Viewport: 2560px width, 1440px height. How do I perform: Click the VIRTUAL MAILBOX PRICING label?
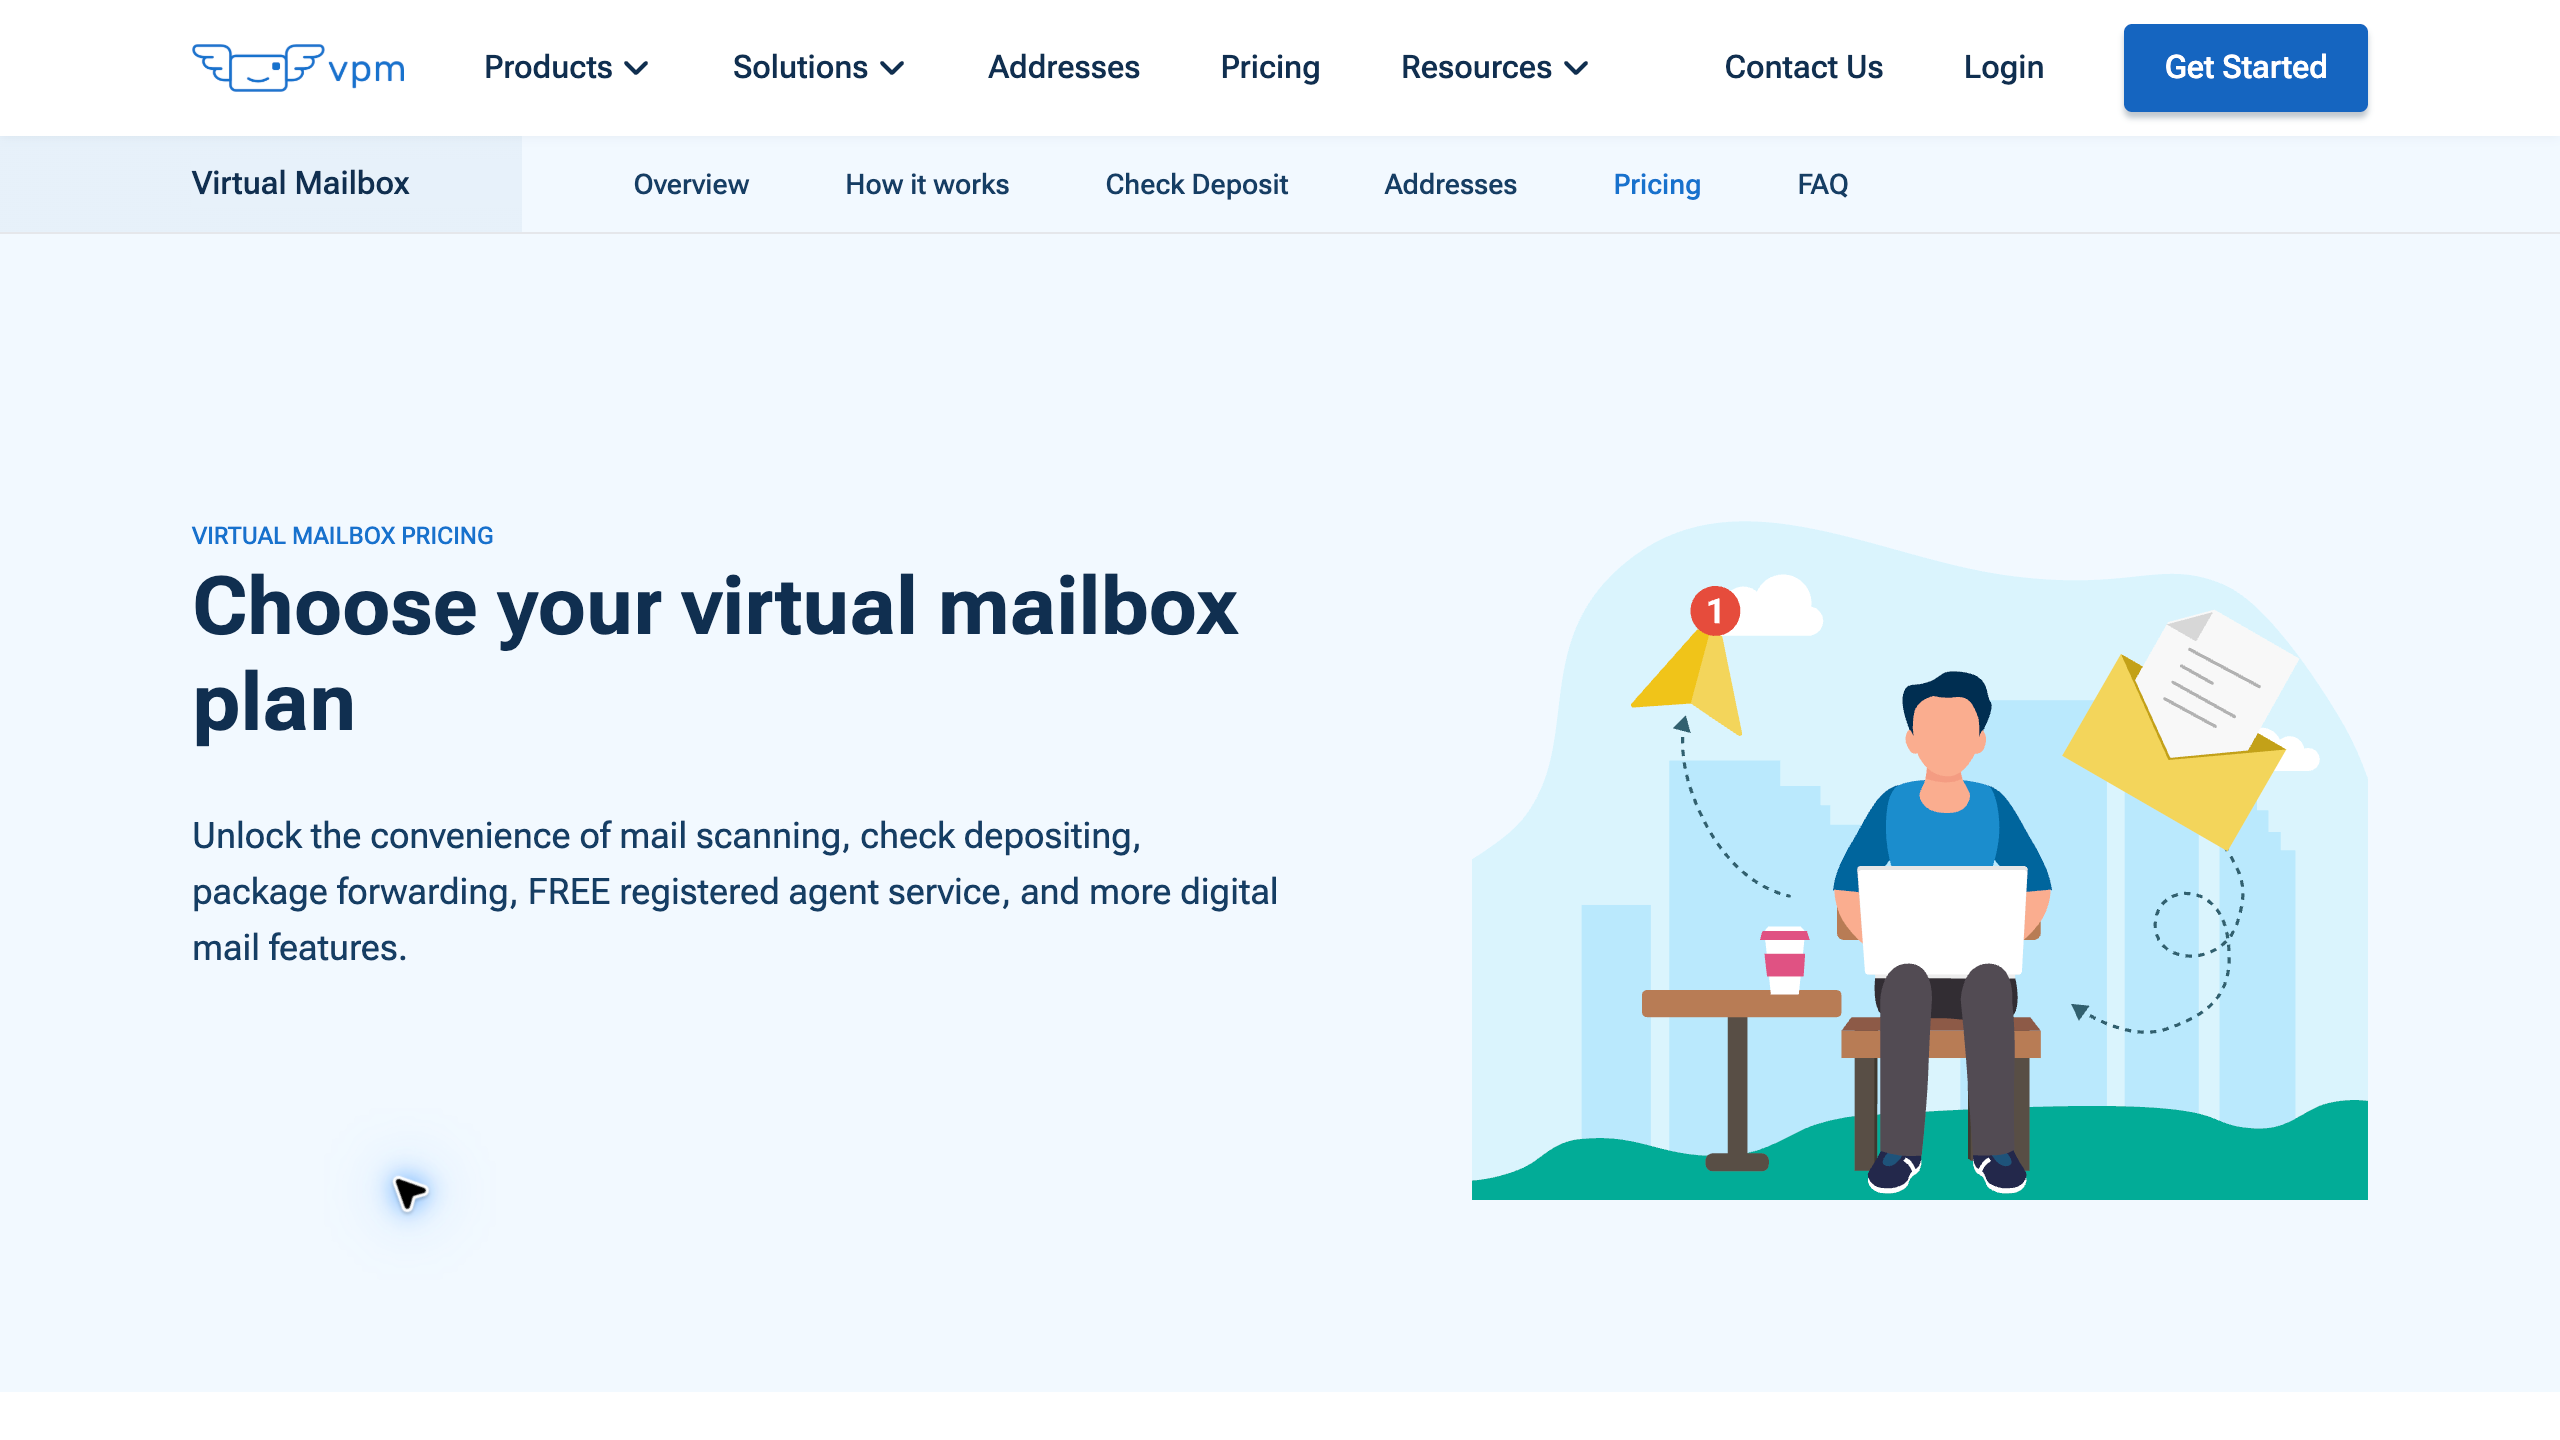tap(342, 536)
